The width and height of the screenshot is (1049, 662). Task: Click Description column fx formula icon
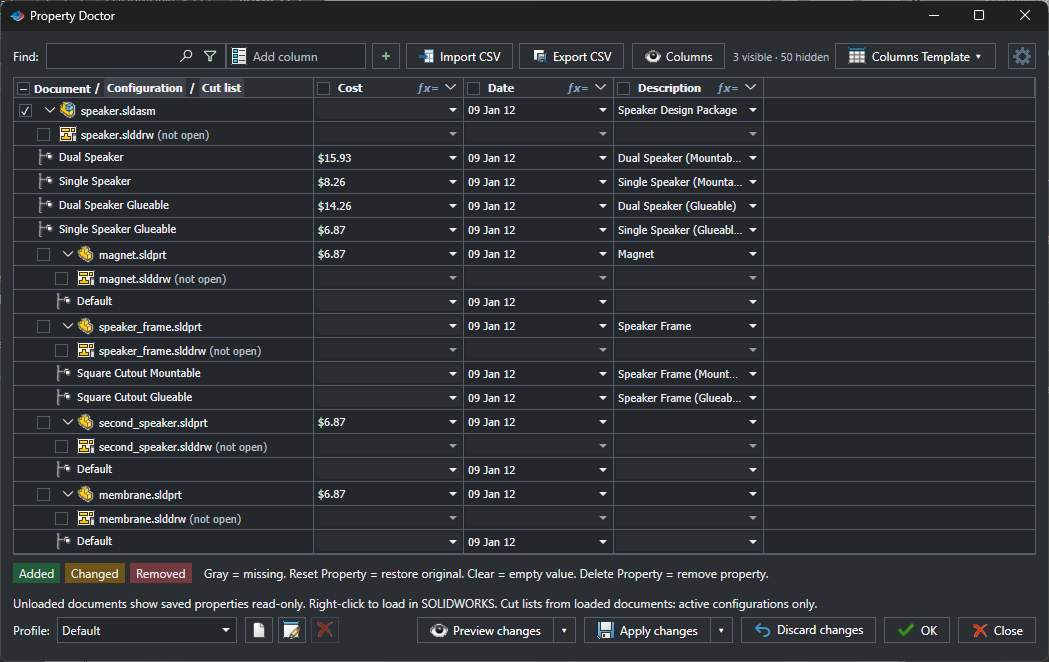click(727, 88)
